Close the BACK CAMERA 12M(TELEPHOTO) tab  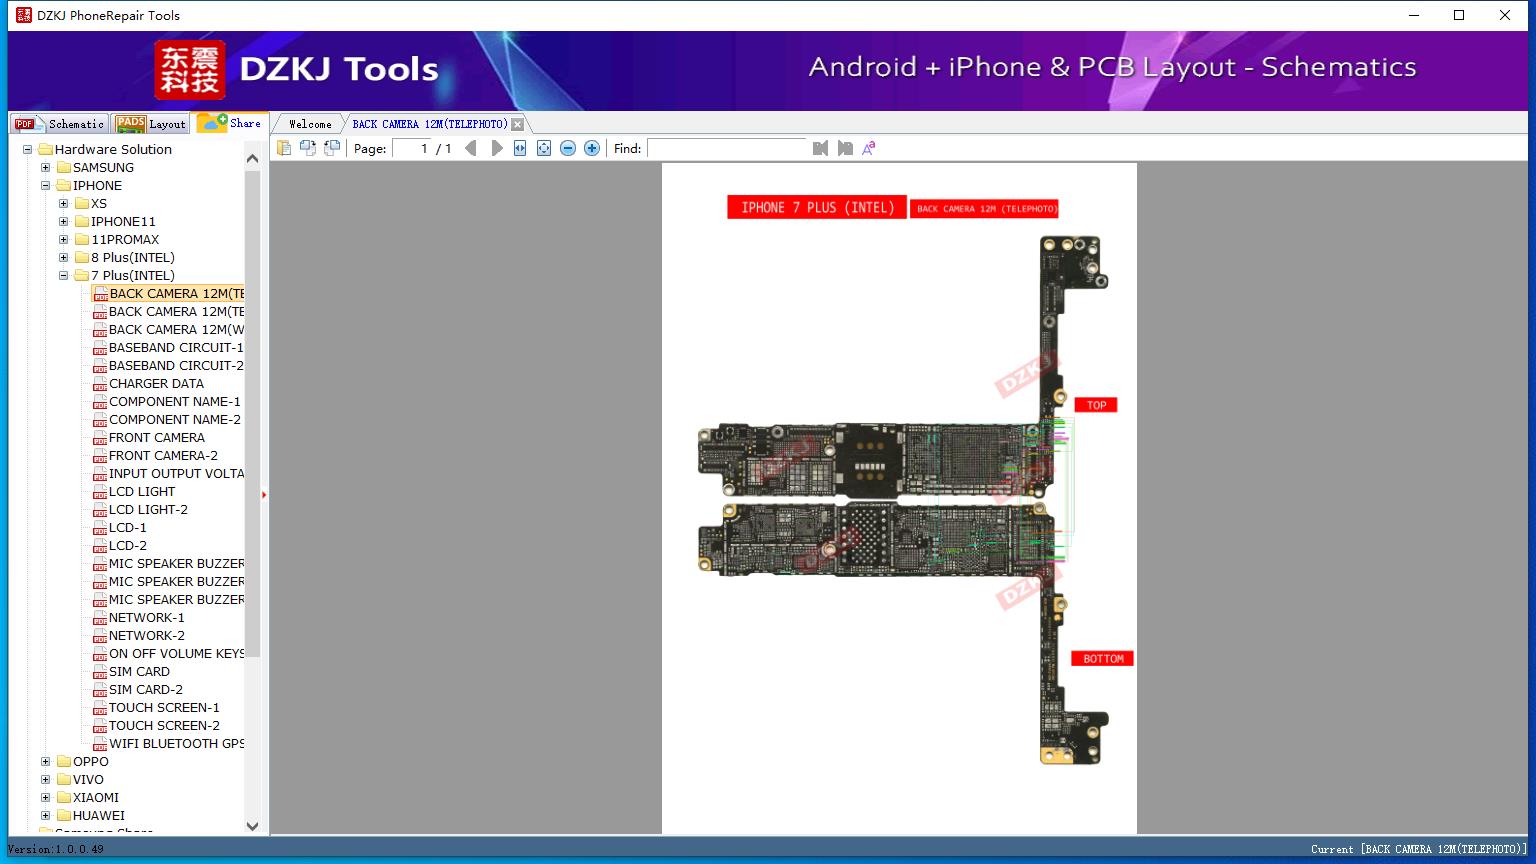coord(518,124)
